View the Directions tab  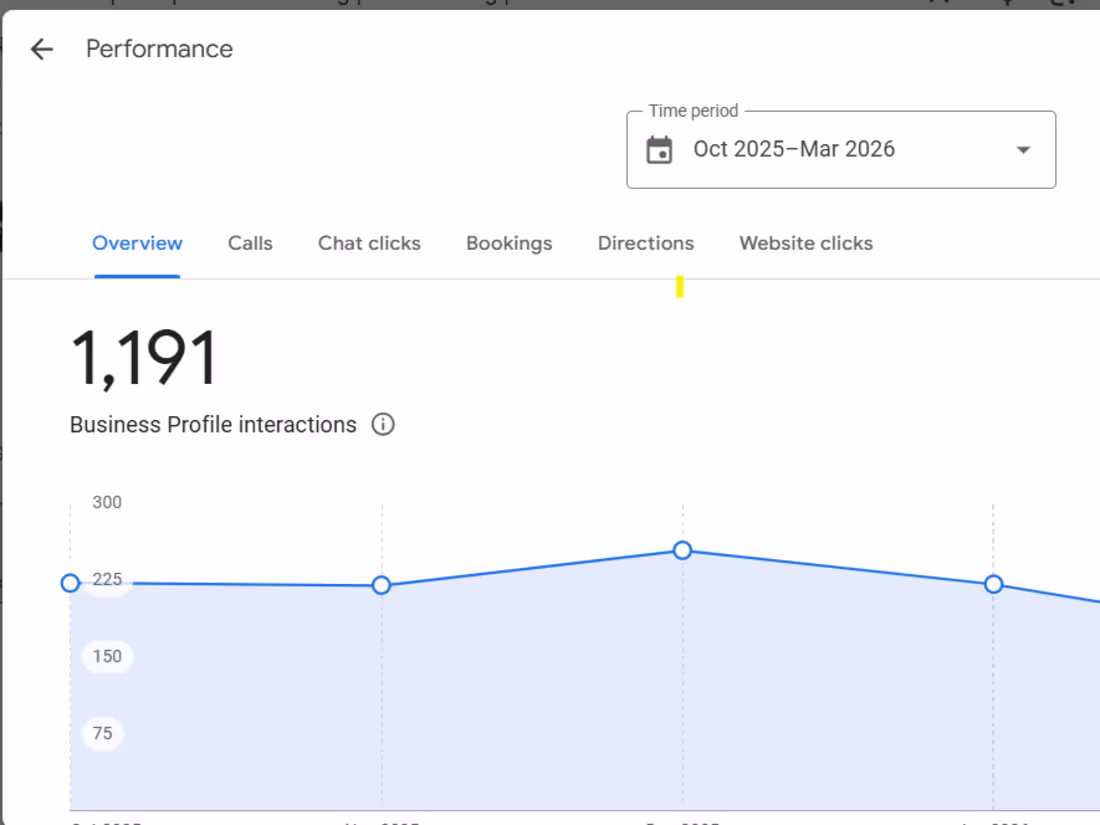coord(646,243)
